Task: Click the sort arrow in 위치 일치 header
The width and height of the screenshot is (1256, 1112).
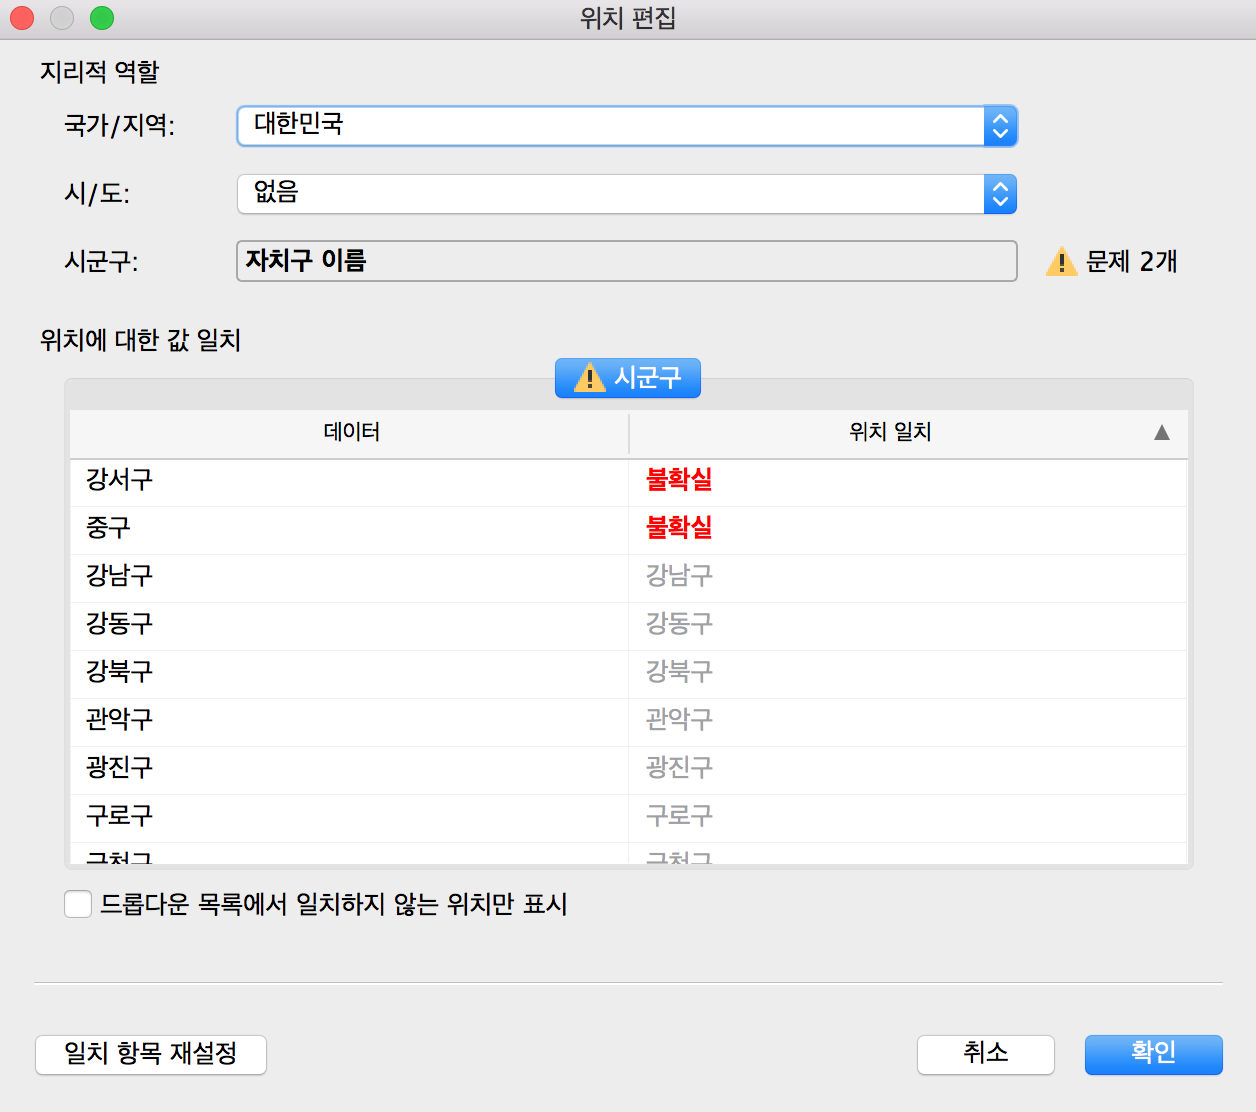Action: (x=1162, y=432)
